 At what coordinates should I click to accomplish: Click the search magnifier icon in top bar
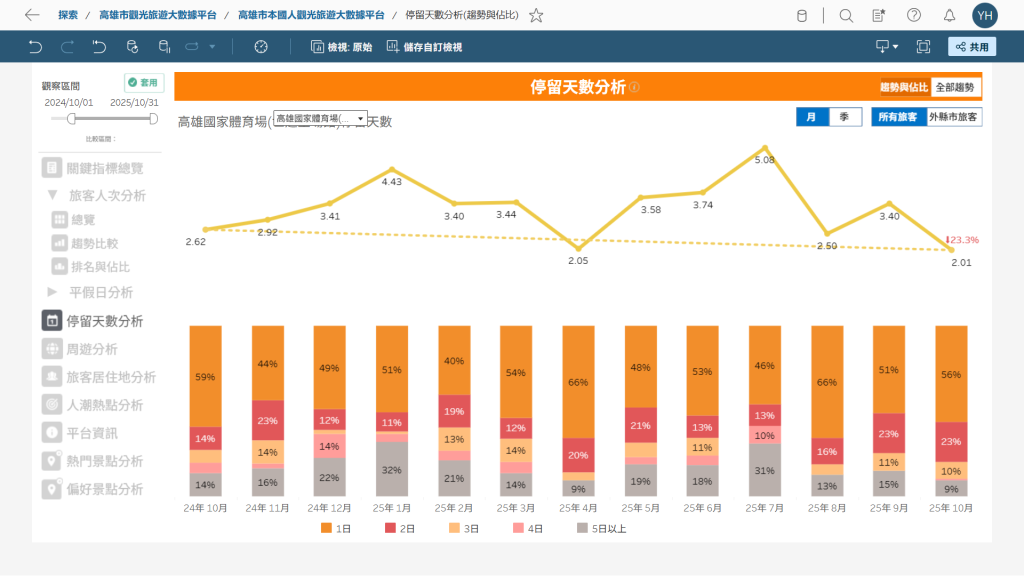point(846,15)
